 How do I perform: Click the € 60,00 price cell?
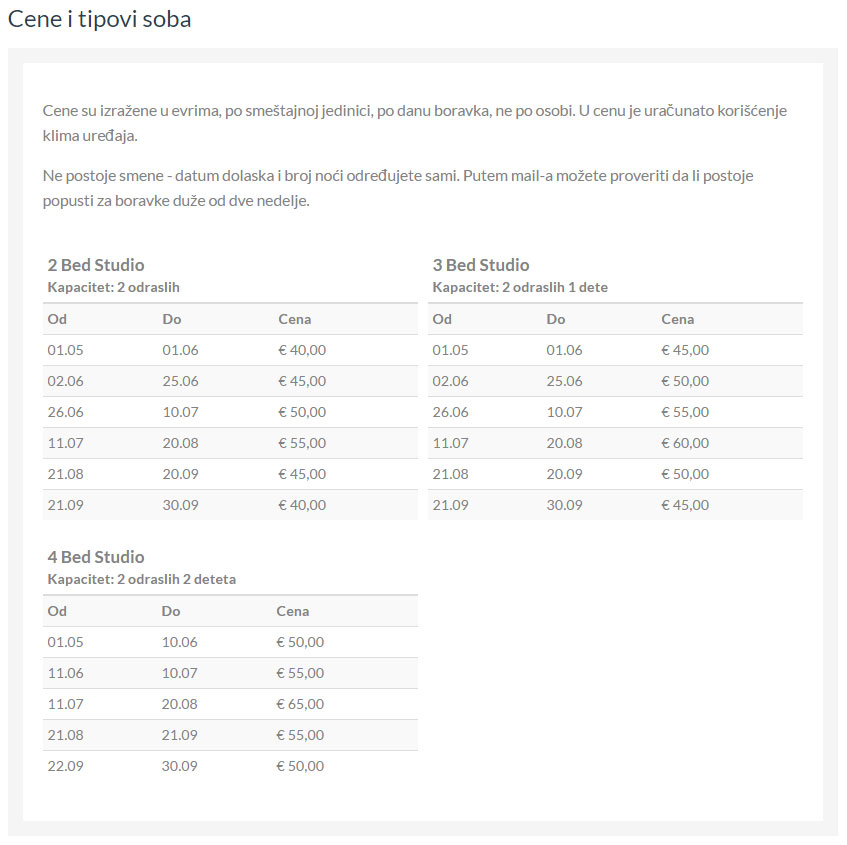pyautogui.click(x=685, y=443)
